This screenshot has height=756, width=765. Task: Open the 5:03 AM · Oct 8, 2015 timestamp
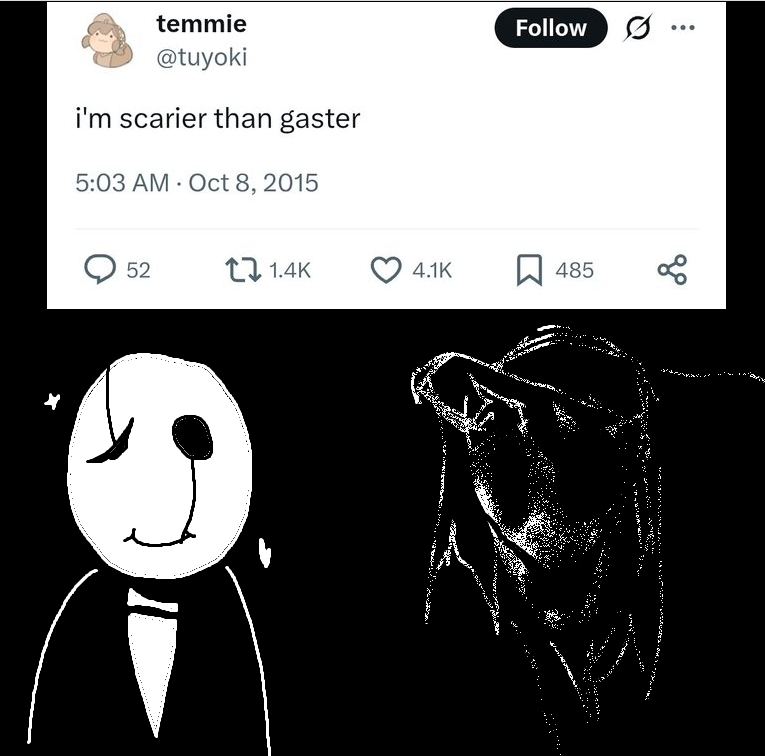click(x=197, y=183)
